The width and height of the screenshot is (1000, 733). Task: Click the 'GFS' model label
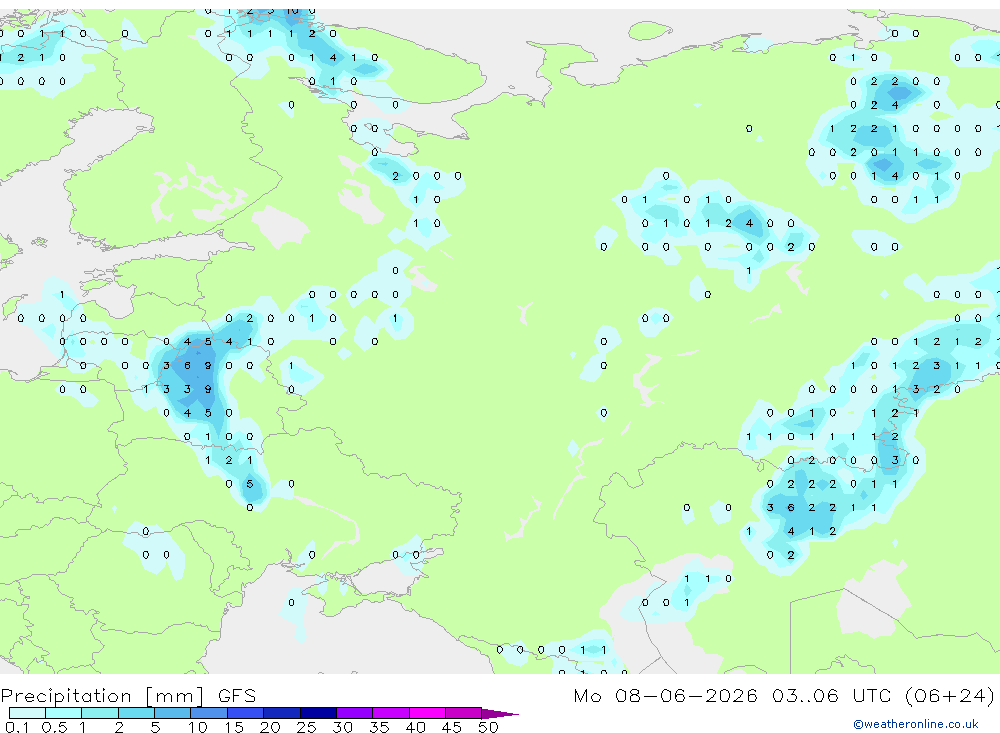click(237, 695)
